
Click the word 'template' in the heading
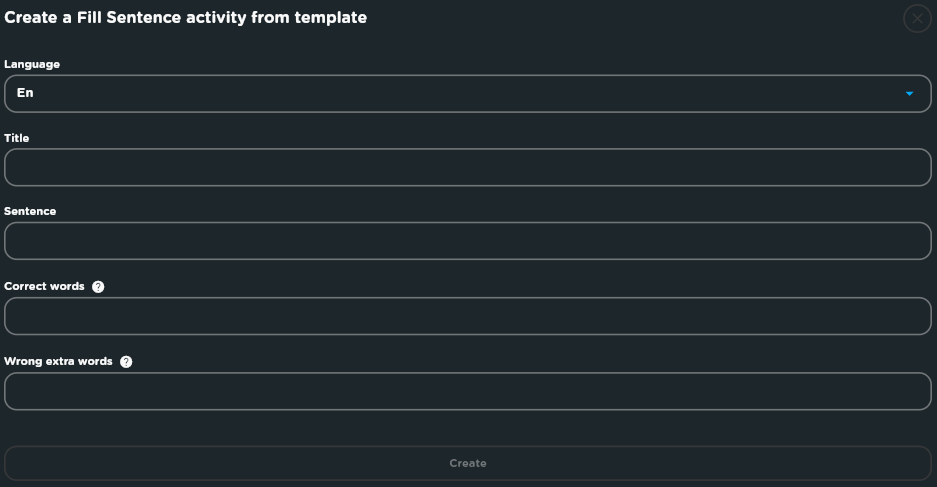(x=330, y=18)
